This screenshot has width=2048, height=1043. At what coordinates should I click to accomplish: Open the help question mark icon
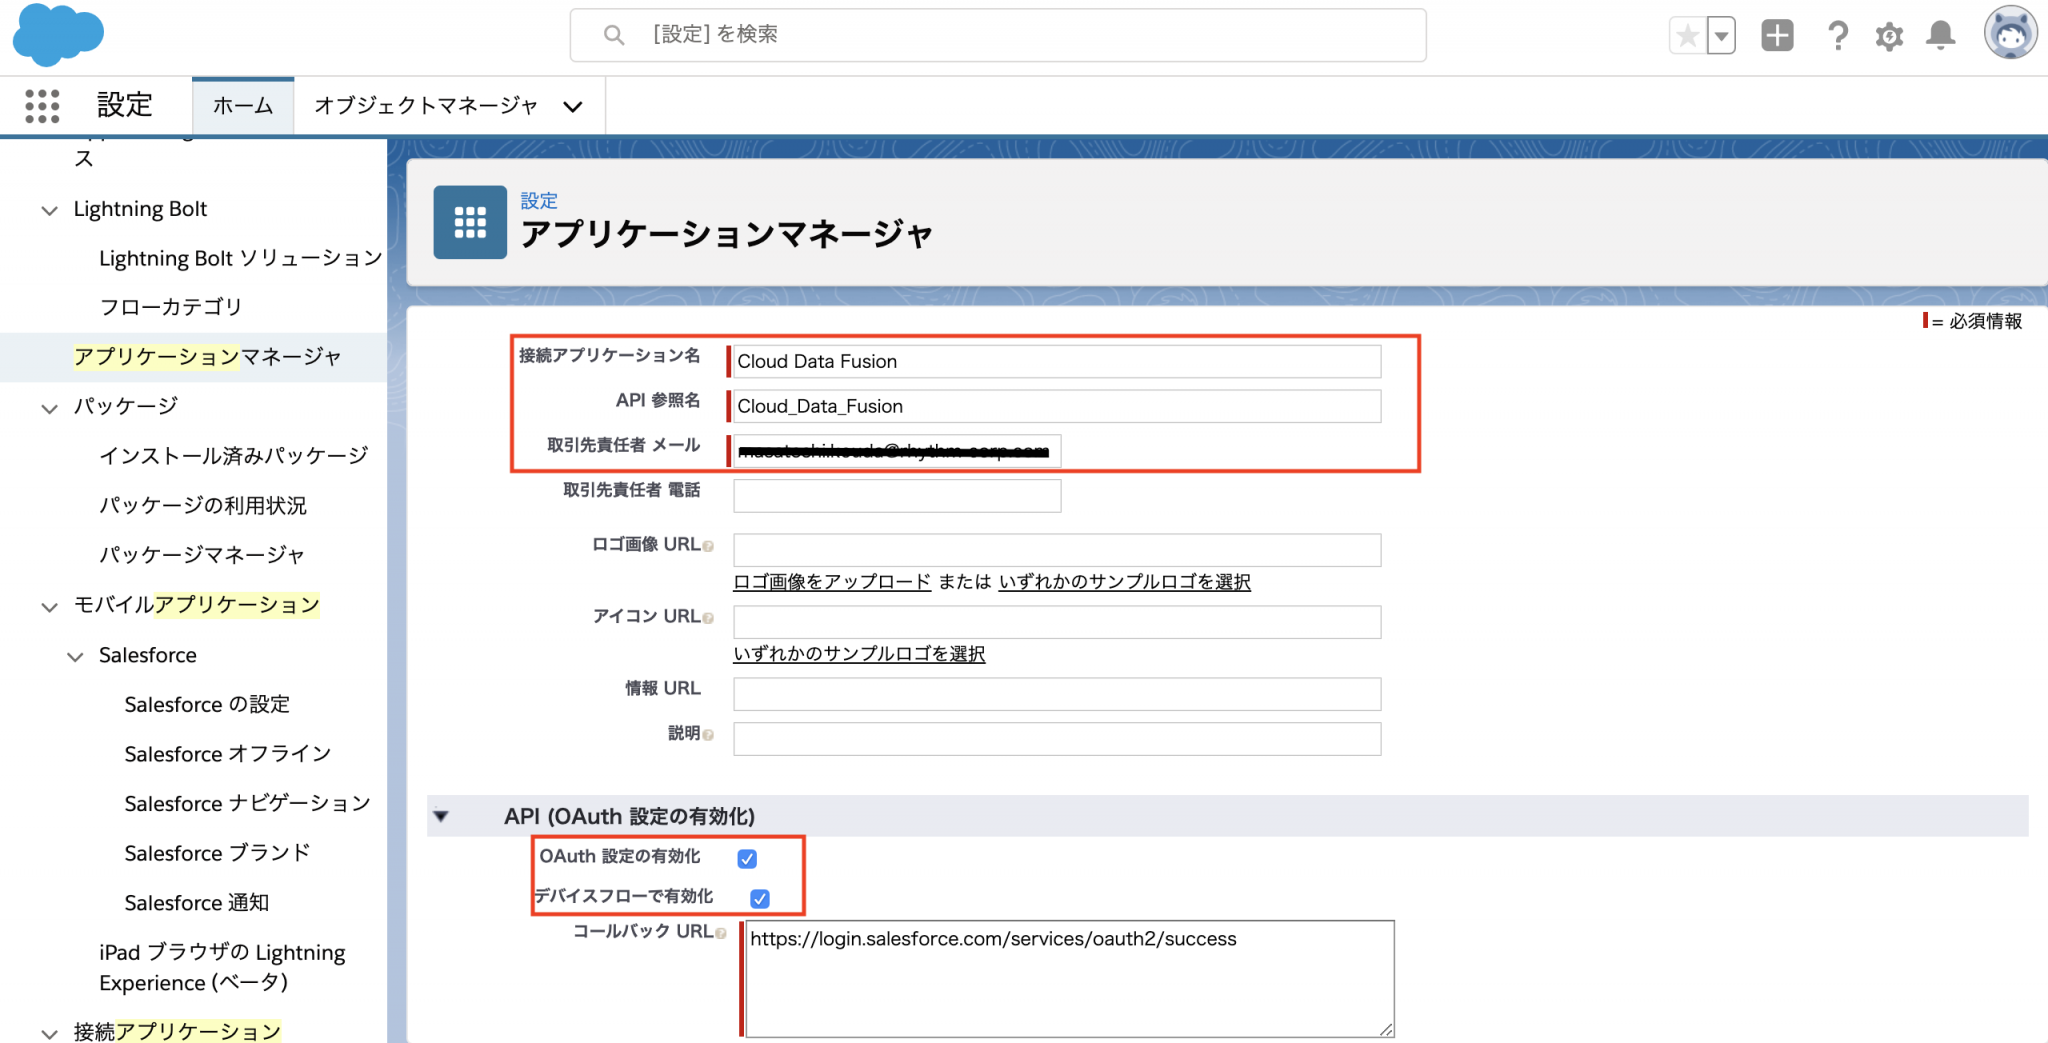click(1837, 36)
